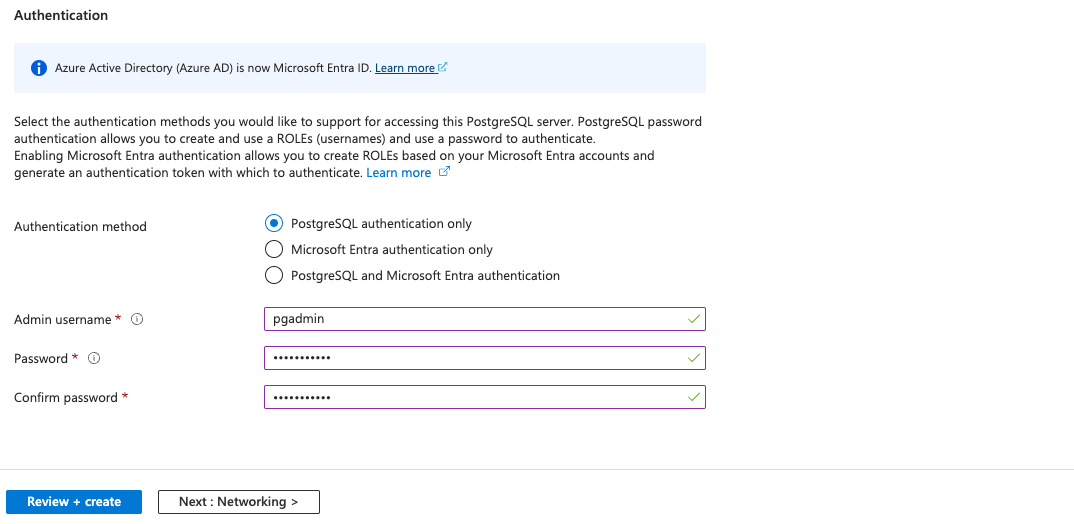Enable PostgreSQL and Microsoft Entra authentication
This screenshot has height=524, width=1074.
pyautogui.click(x=274, y=275)
